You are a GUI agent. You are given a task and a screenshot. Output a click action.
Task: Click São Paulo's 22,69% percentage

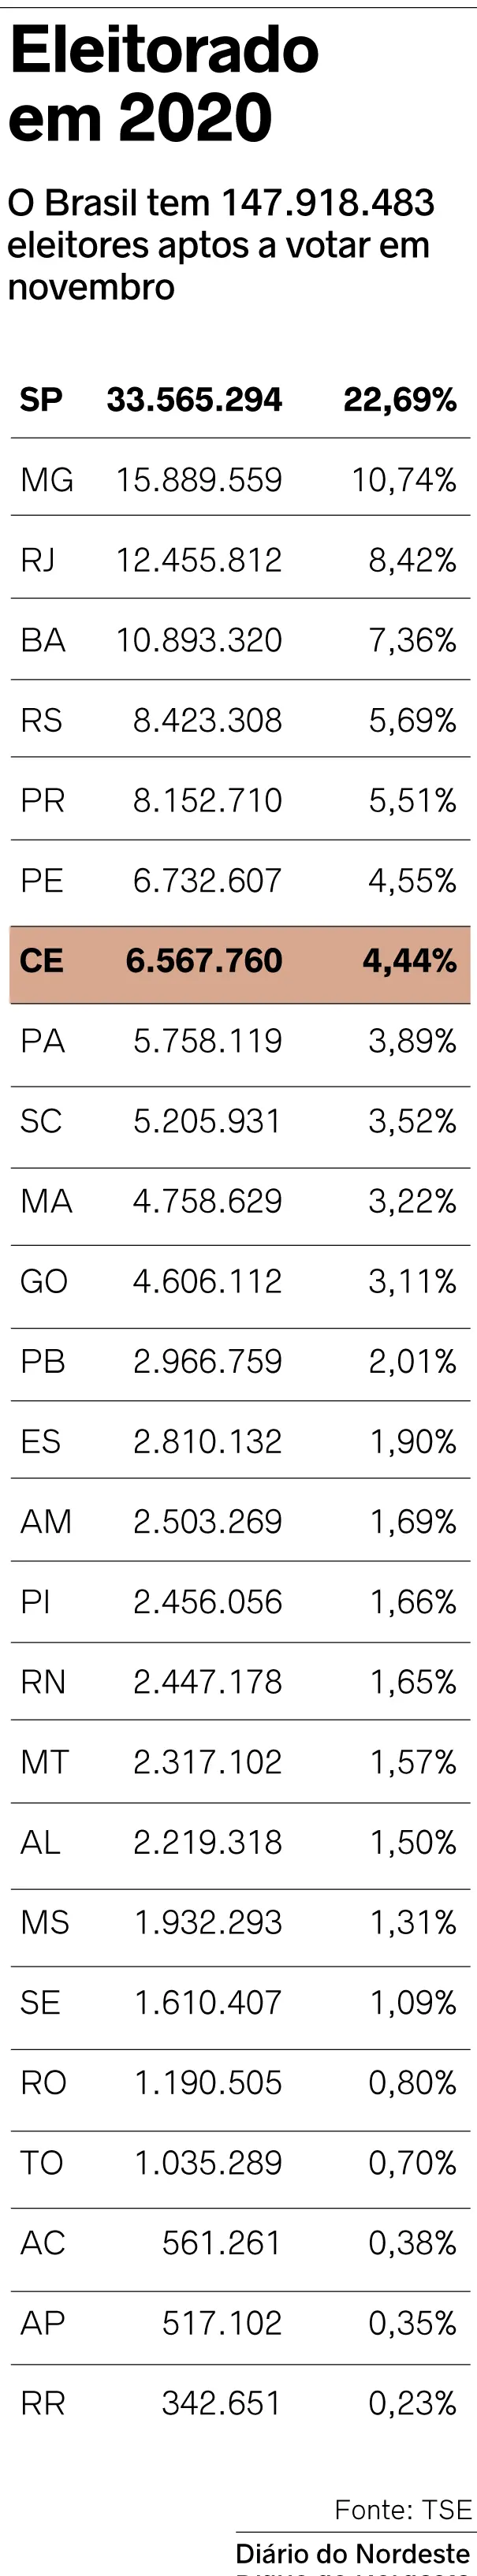[400, 400]
